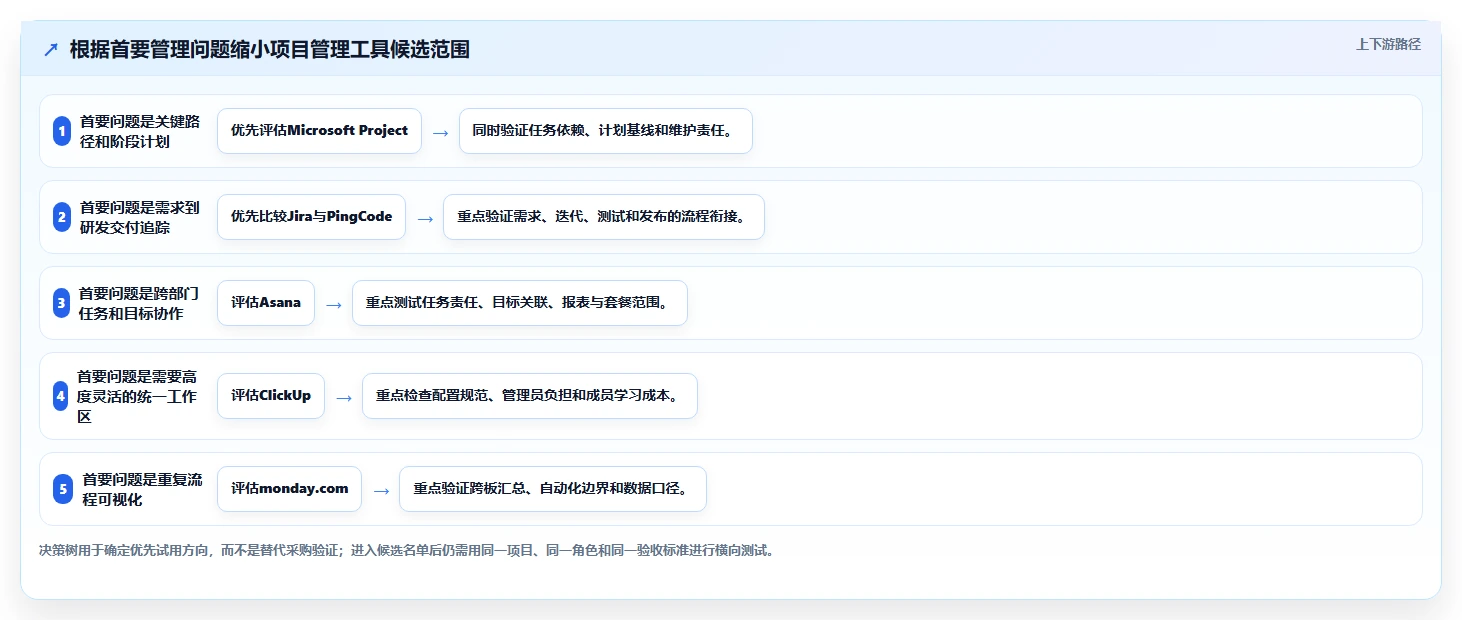Click the step number 1 badge
The image size is (1462, 620).
62,131
